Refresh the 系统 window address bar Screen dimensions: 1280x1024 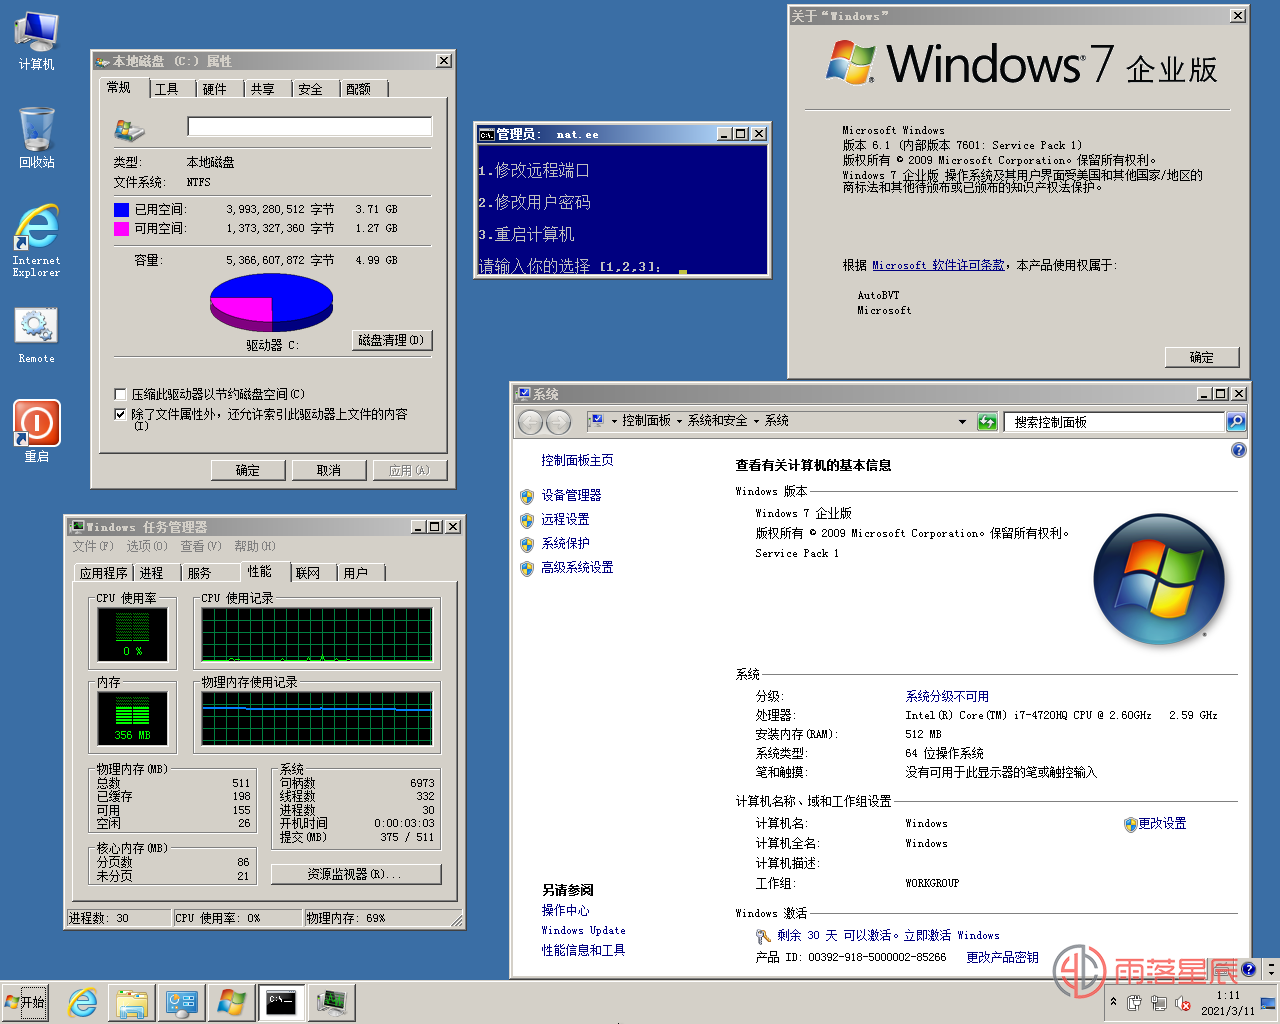pyautogui.click(x=987, y=422)
